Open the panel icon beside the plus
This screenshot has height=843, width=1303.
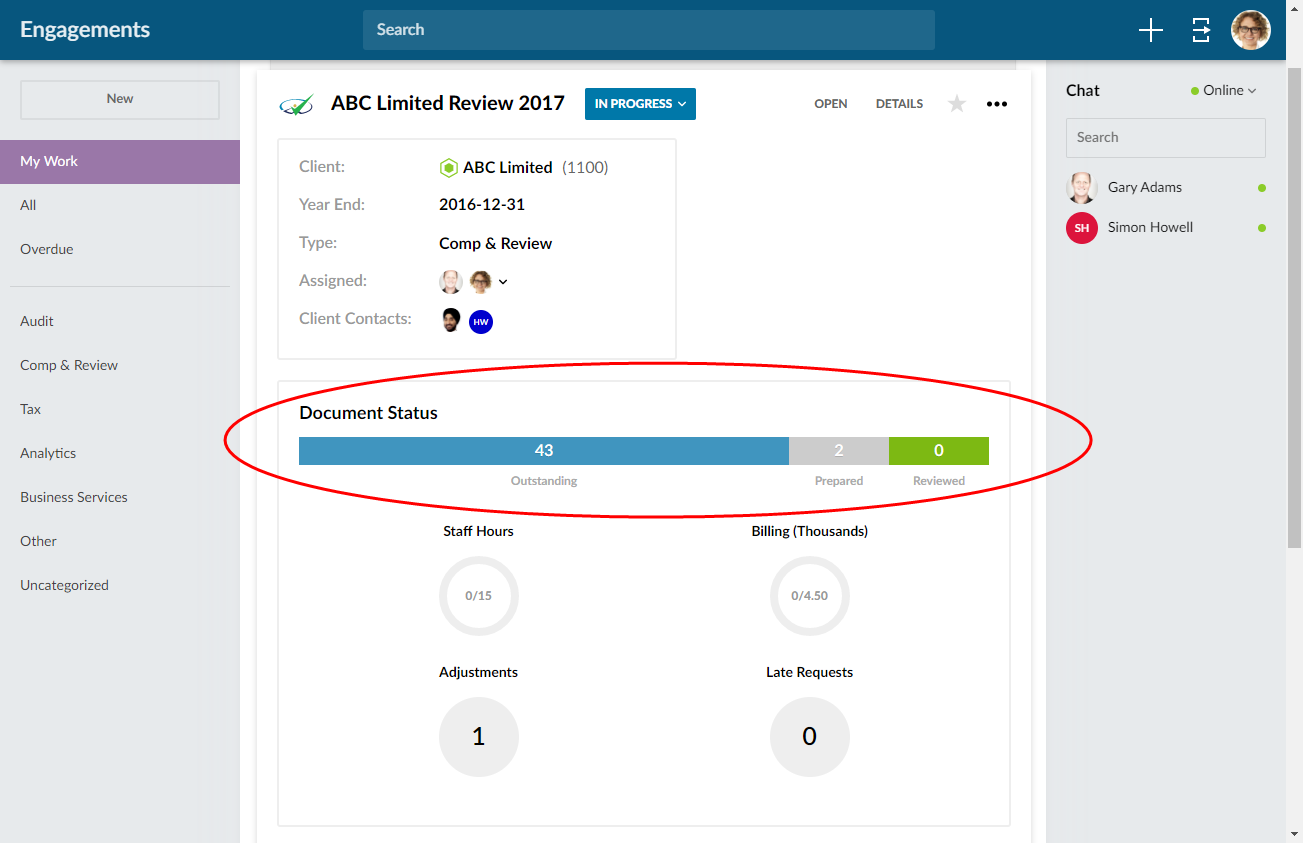(1201, 30)
